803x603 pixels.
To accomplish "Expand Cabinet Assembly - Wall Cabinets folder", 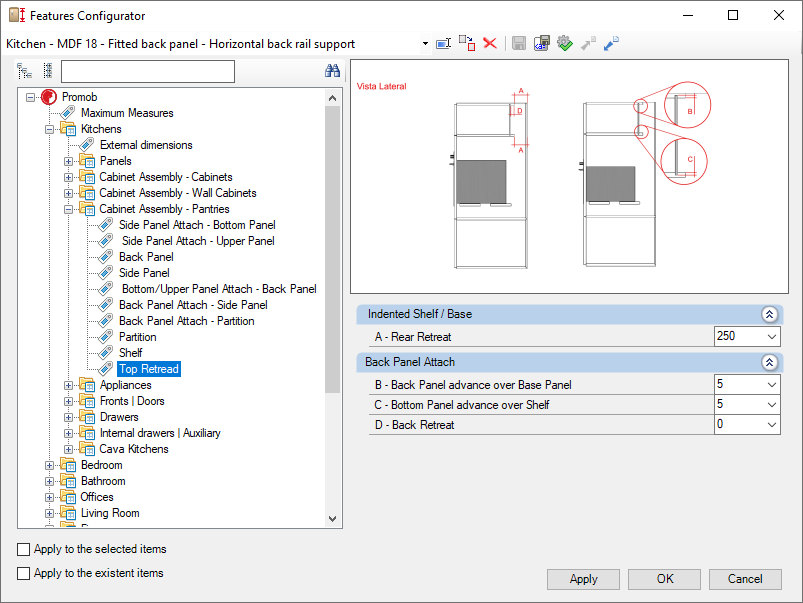I will click(68, 193).
